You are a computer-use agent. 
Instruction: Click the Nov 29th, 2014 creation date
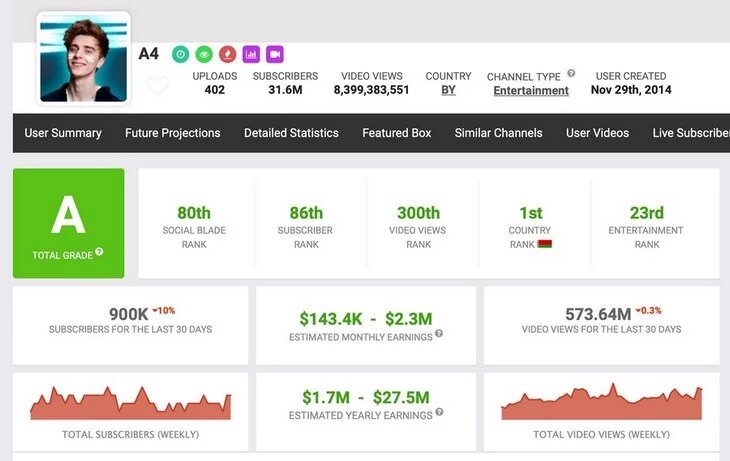[631, 90]
